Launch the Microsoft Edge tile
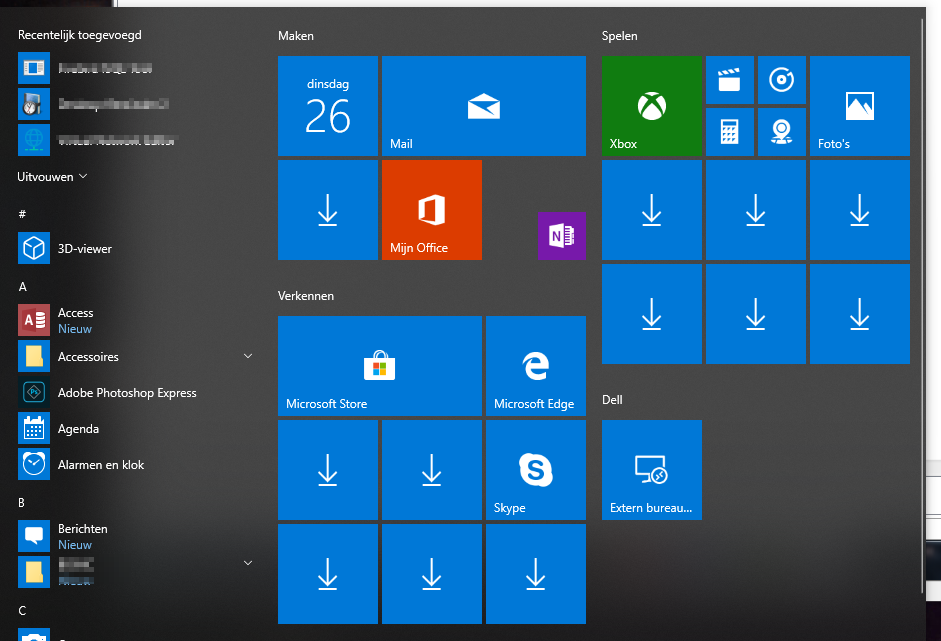This screenshot has height=641, width=941. pos(536,366)
